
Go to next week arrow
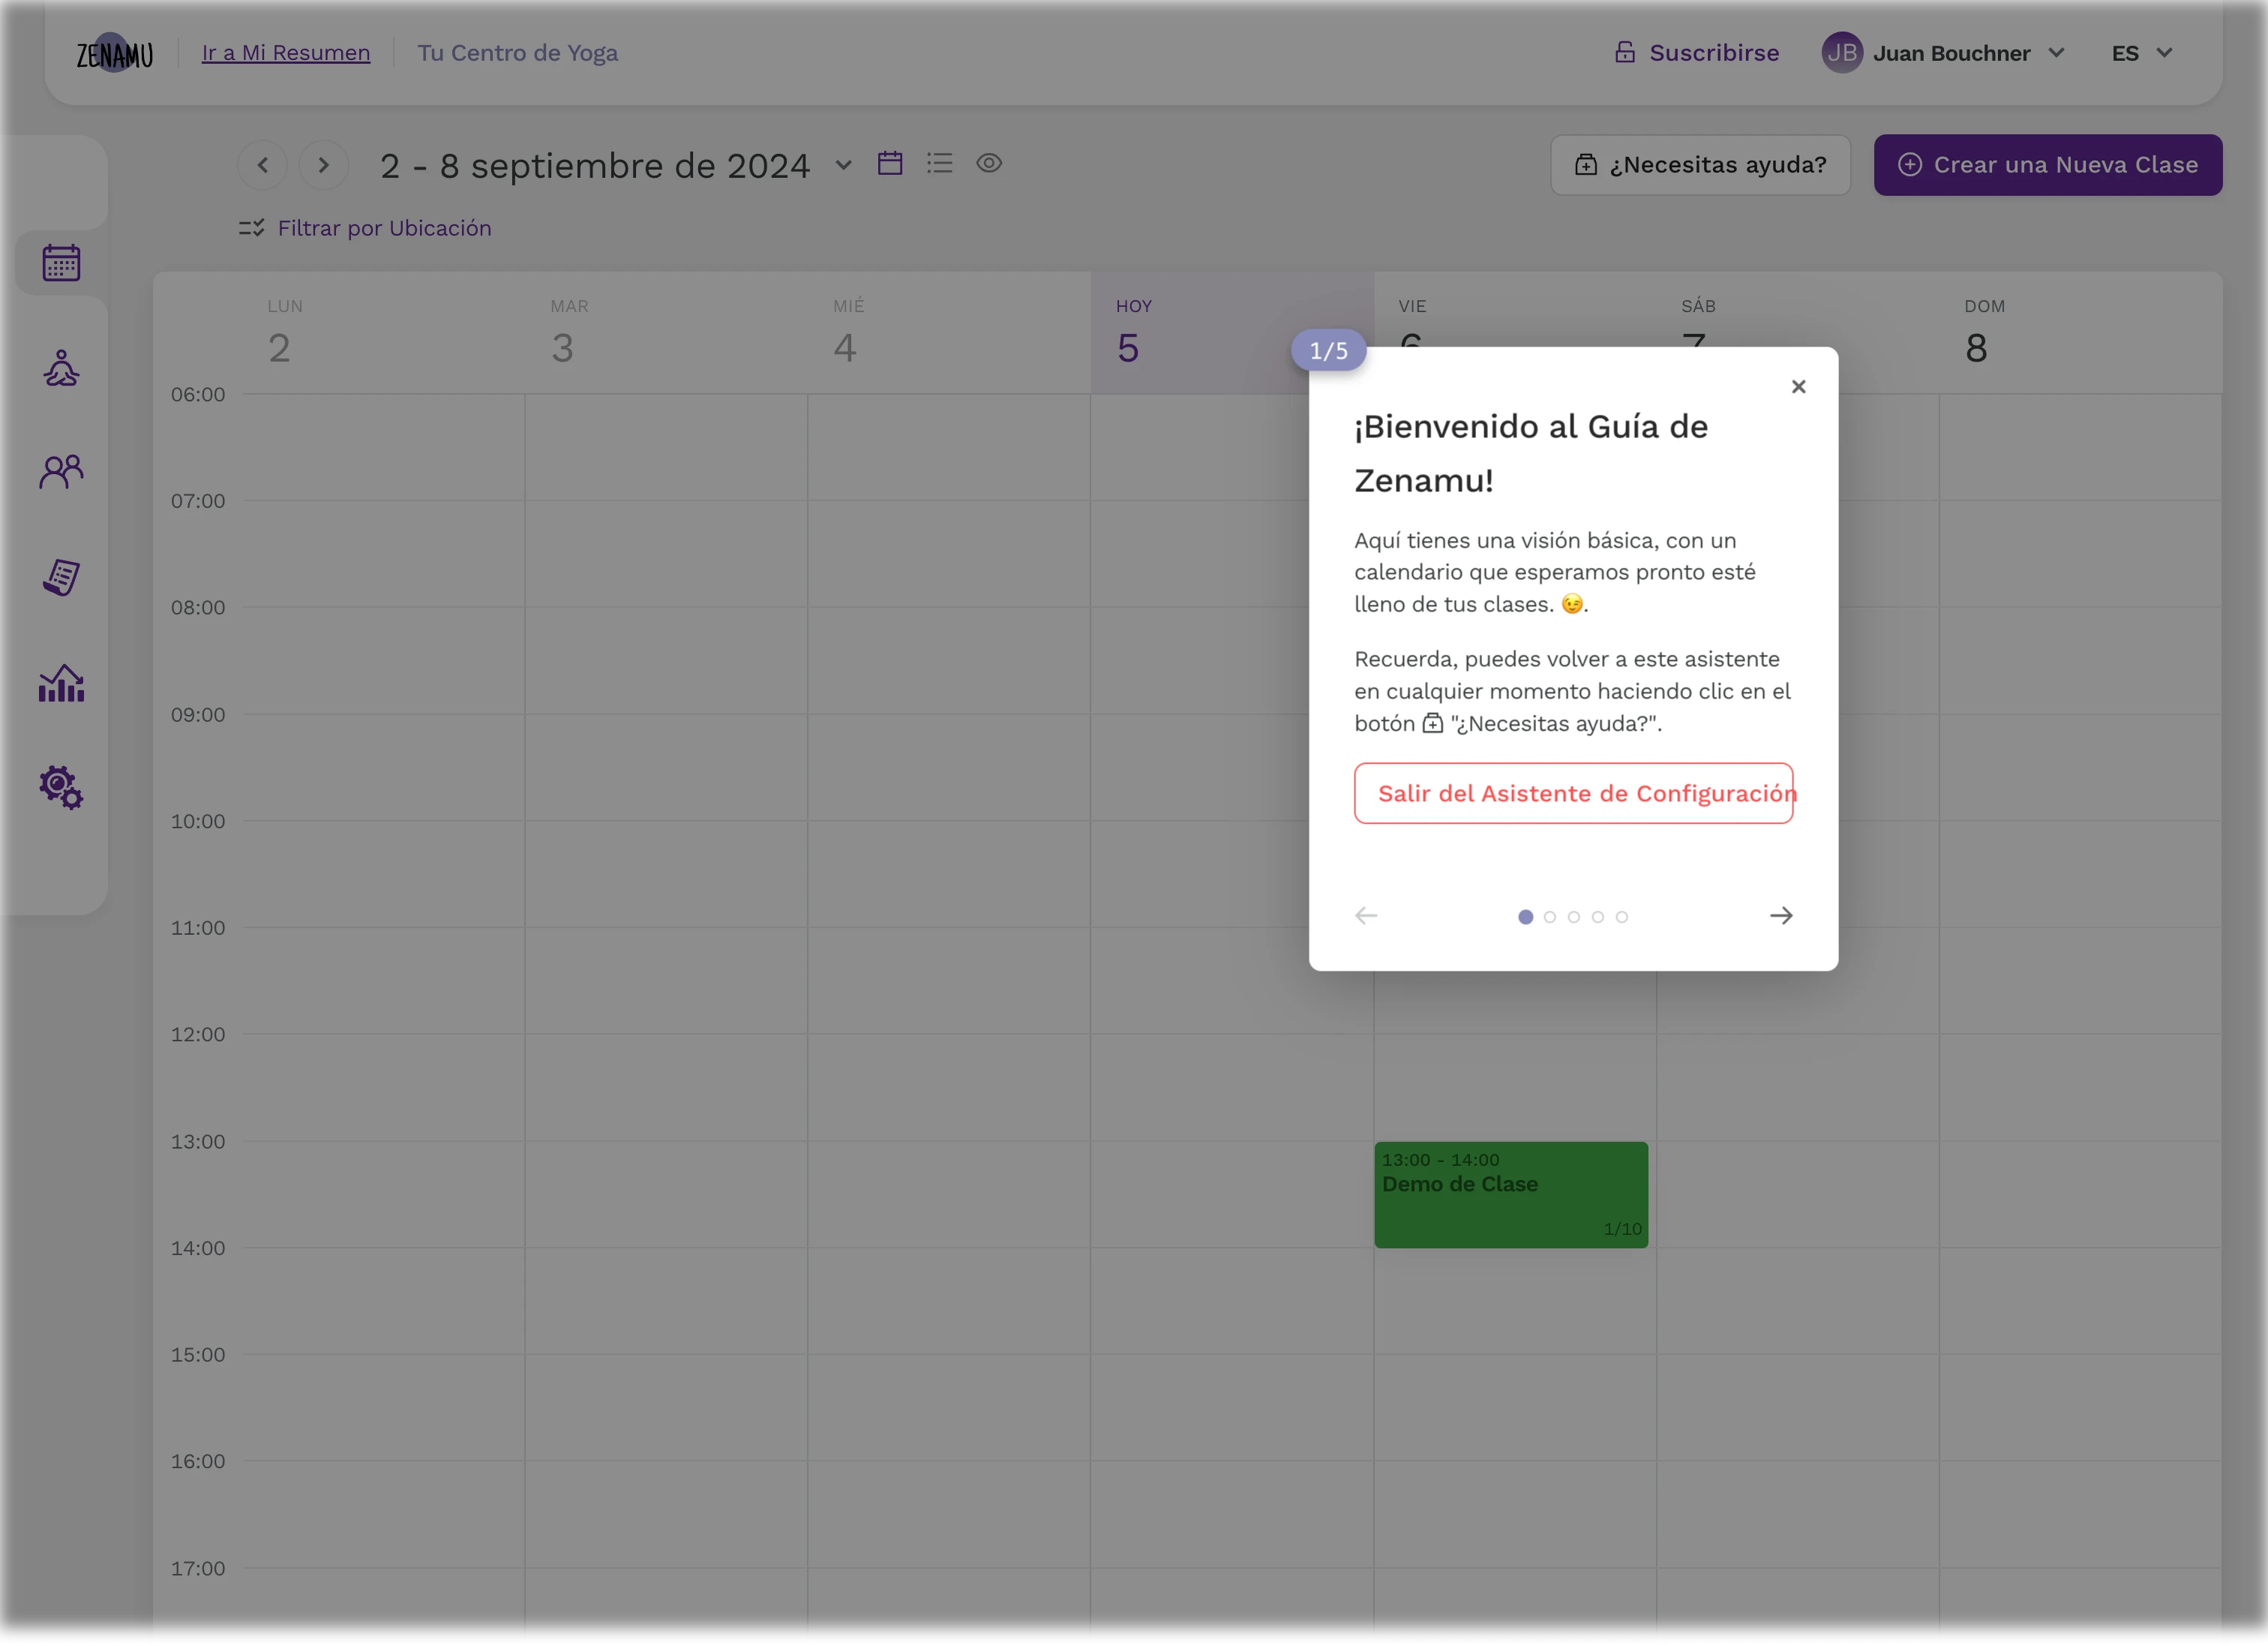point(323,165)
